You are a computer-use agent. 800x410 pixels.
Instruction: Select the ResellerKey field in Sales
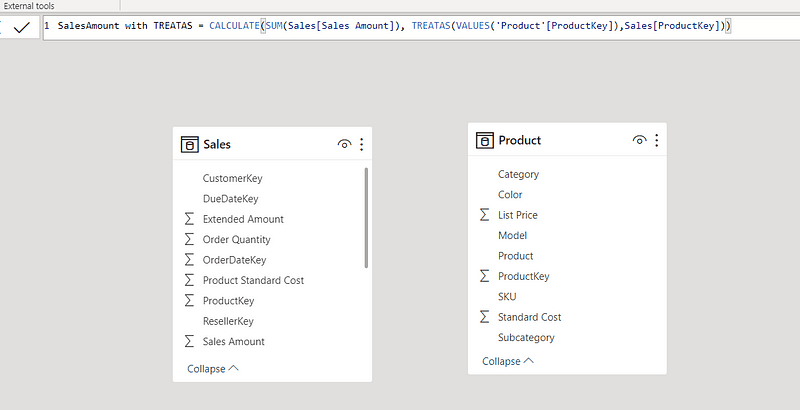tap(228, 321)
